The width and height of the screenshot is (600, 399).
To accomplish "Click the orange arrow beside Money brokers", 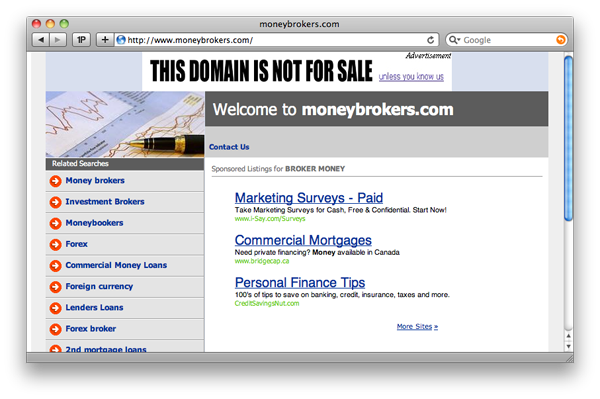I will click(55, 181).
